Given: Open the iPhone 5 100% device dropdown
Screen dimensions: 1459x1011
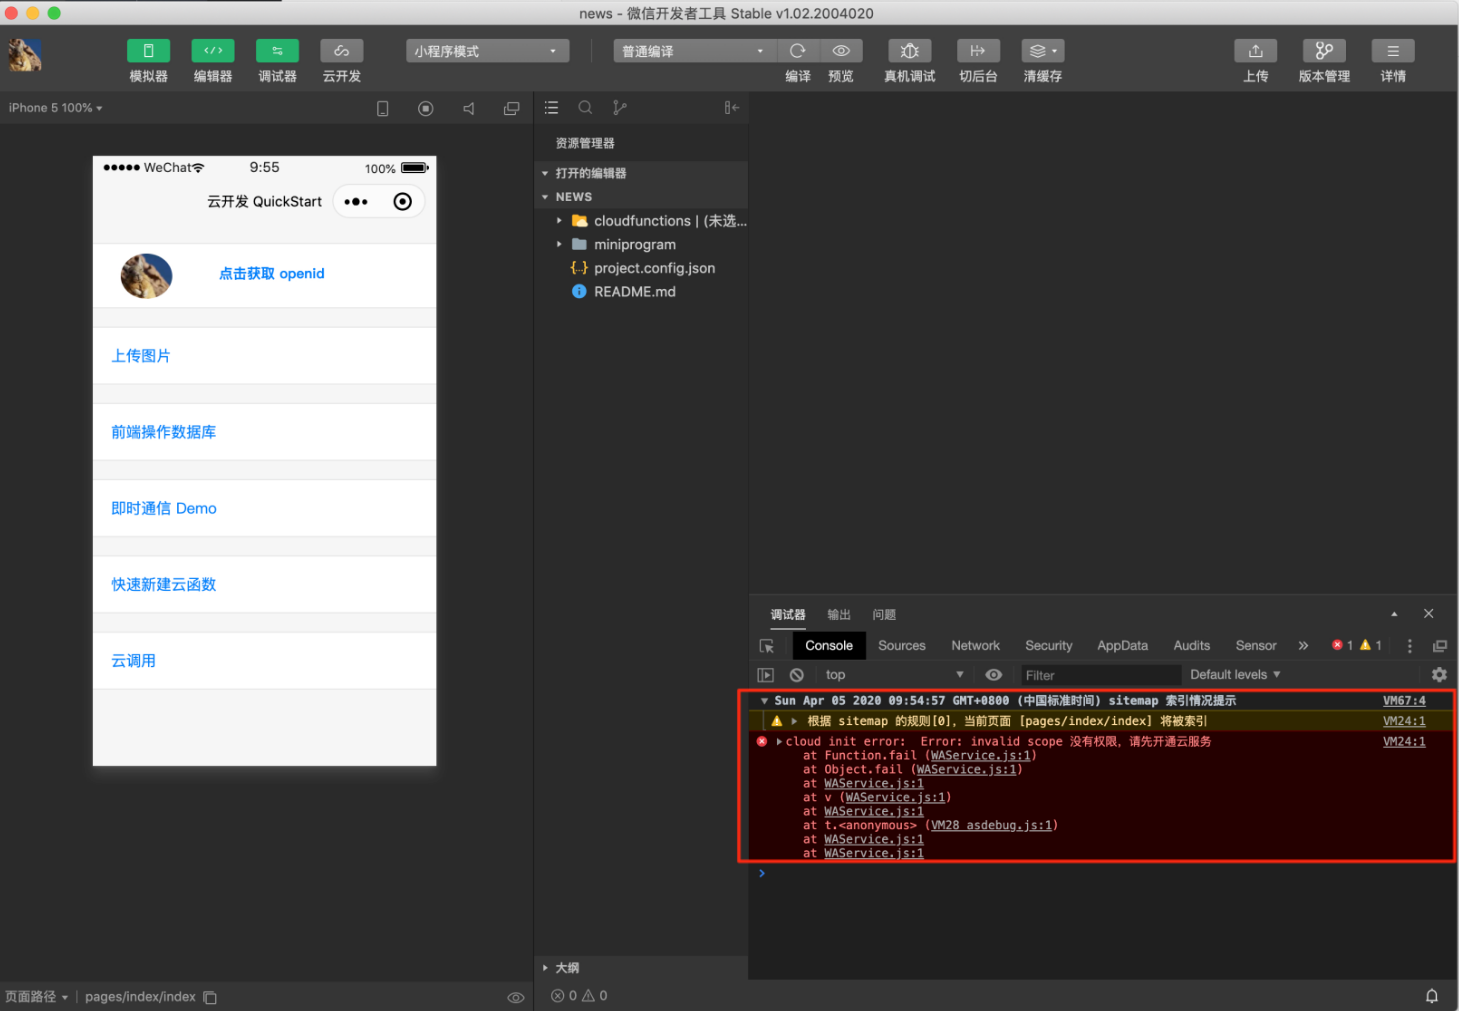Looking at the screenshot, I should (56, 108).
